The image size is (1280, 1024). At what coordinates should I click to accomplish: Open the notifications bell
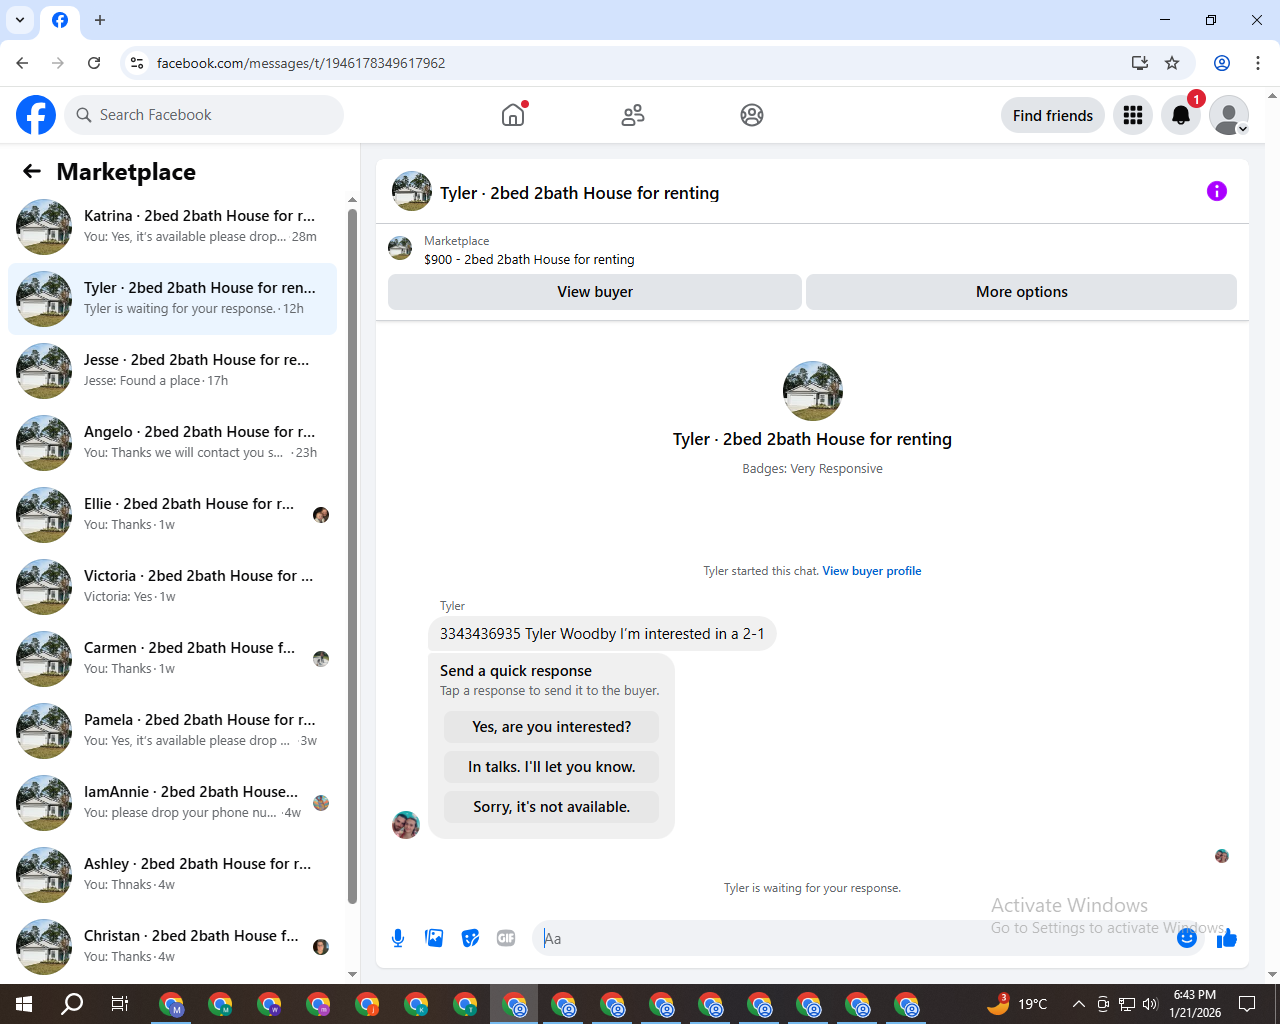pos(1181,115)
